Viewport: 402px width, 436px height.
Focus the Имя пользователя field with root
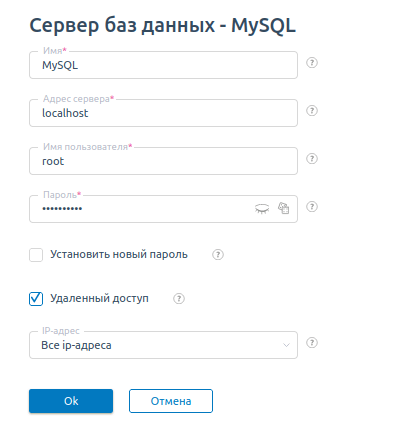pos(163,161)
